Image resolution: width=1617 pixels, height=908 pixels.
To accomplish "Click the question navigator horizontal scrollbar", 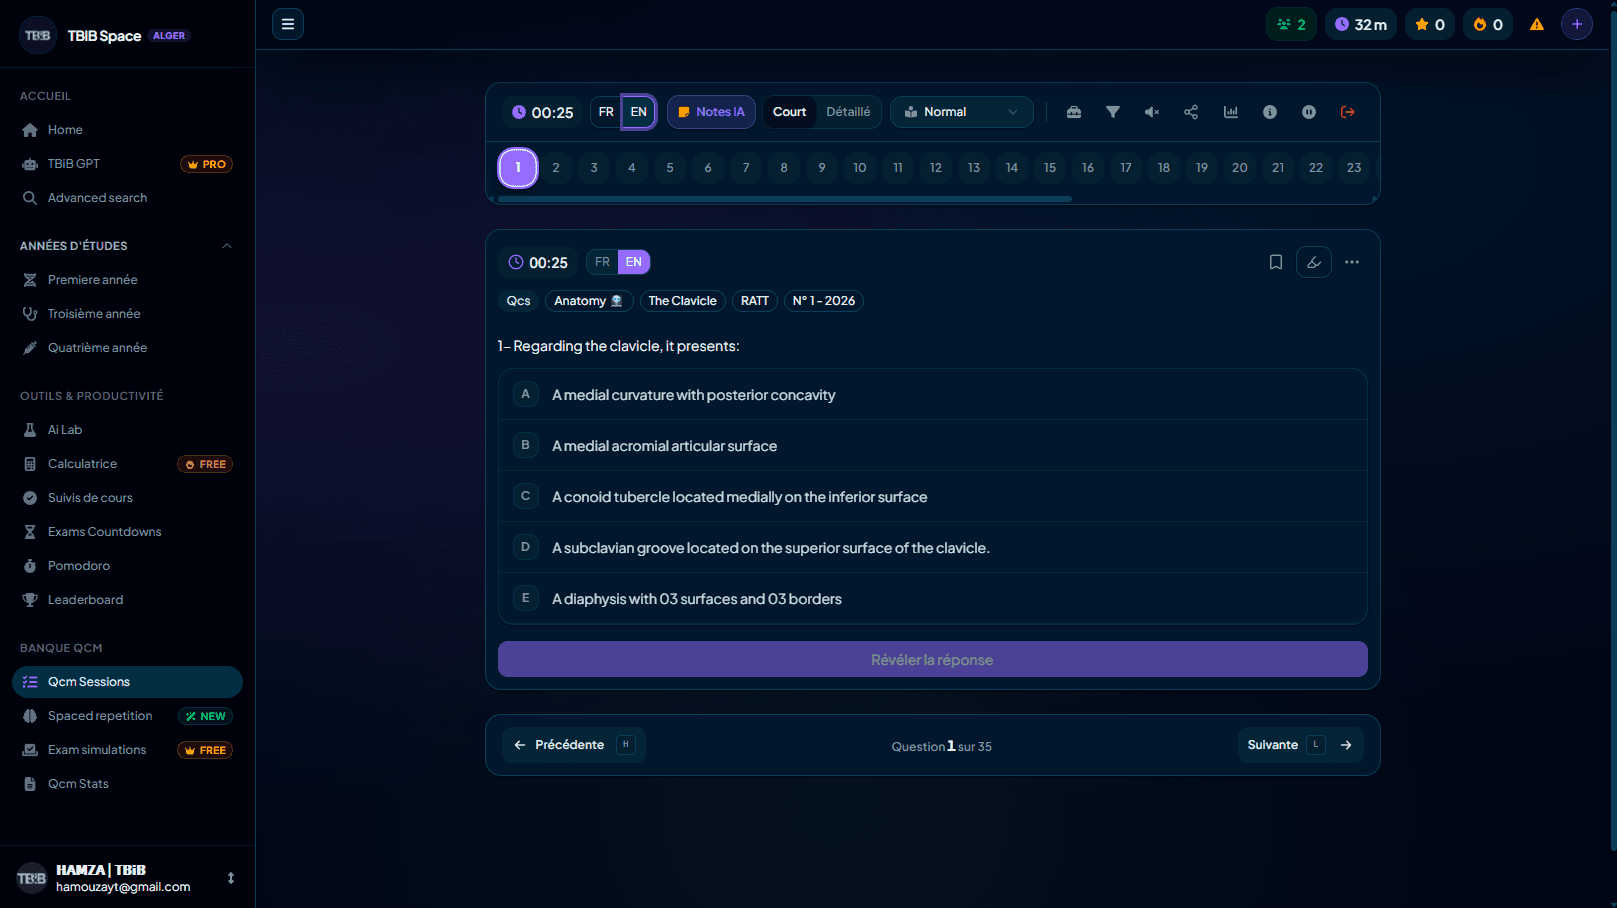I will [x=785, y=199].
